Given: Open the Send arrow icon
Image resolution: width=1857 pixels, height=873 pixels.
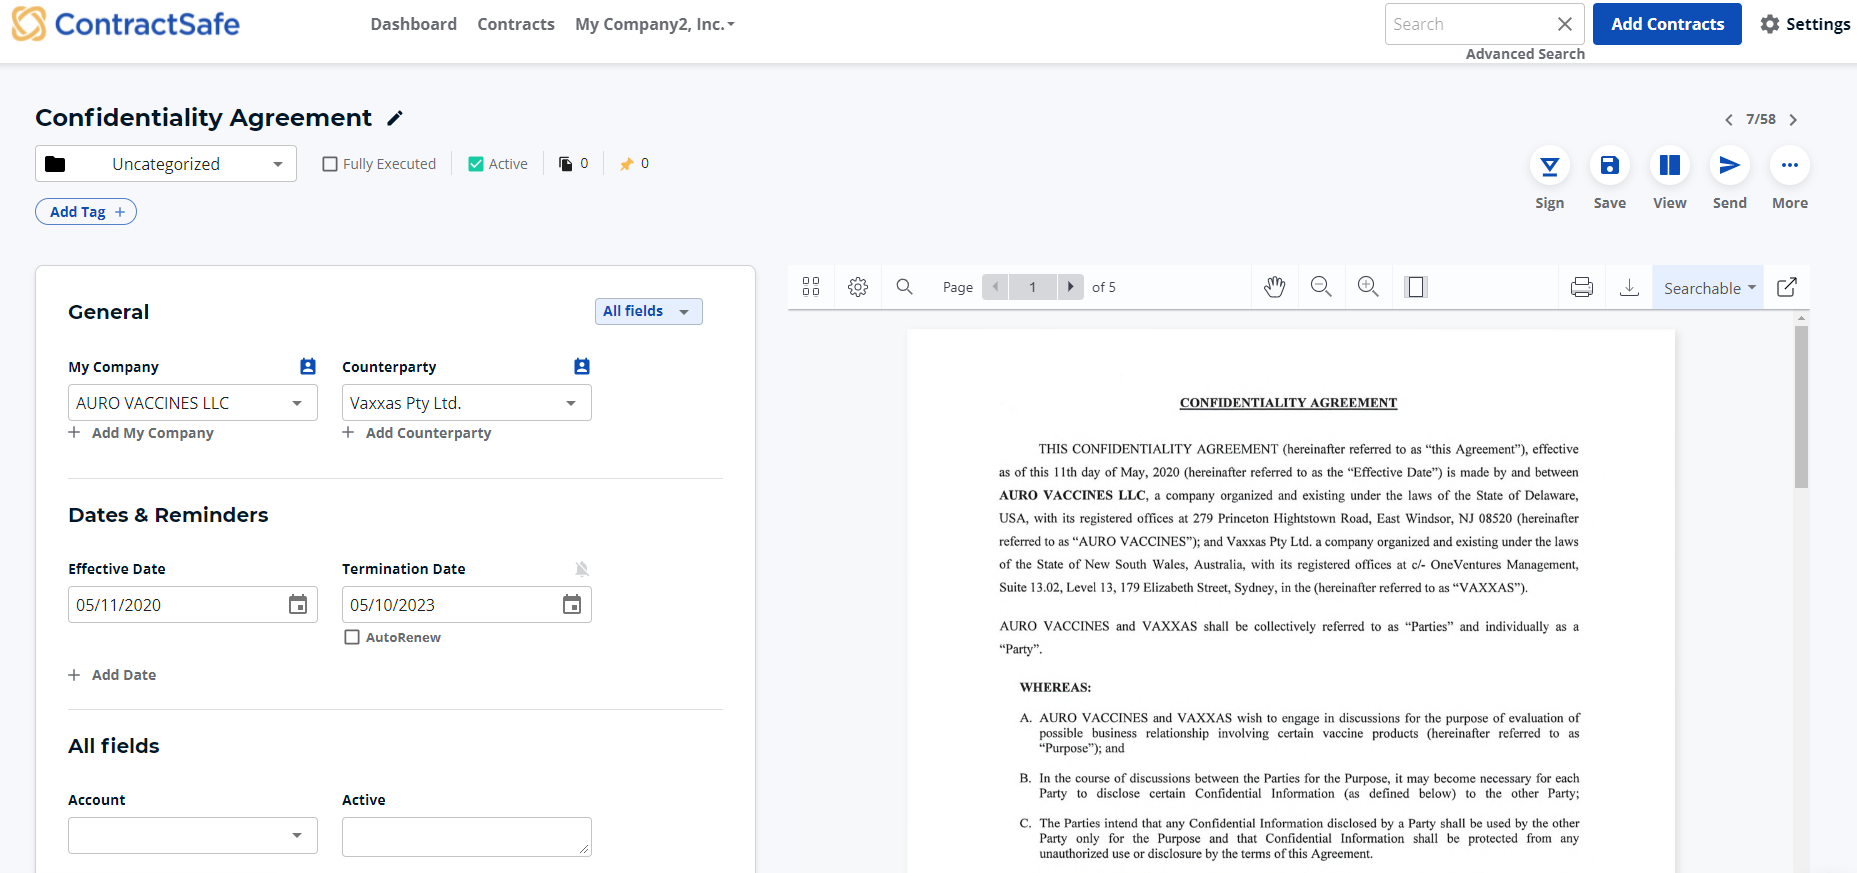Looking at the screenshot, I should coord(1729,166).
